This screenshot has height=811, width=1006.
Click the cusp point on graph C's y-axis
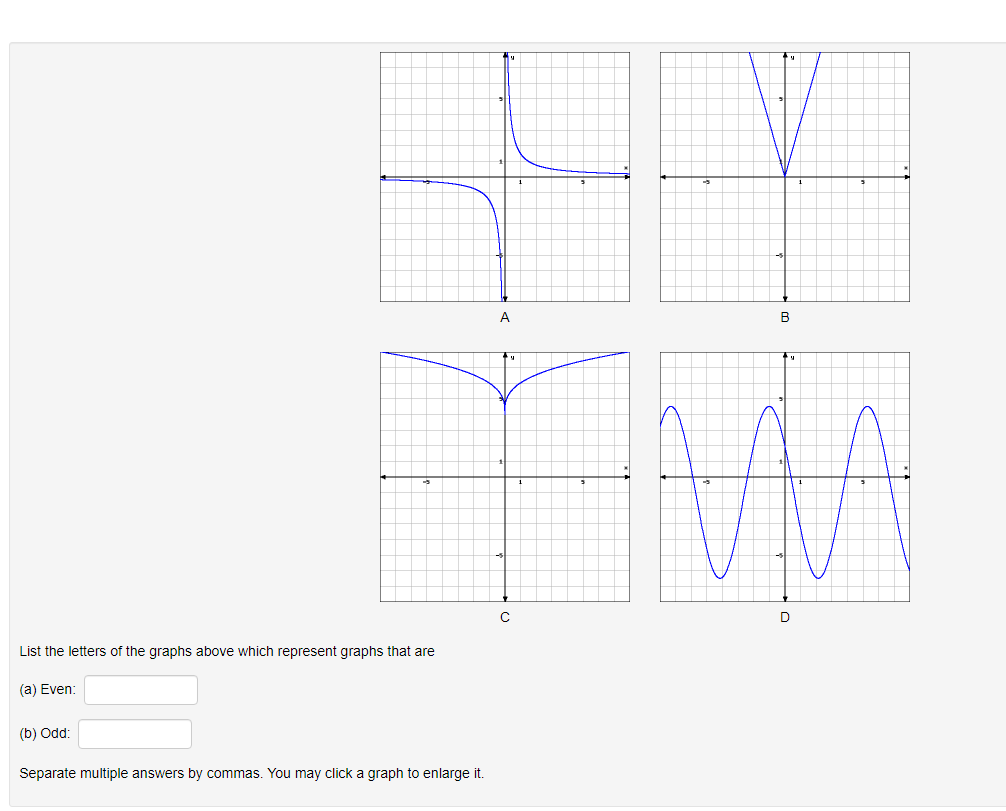tap(505, 404)
